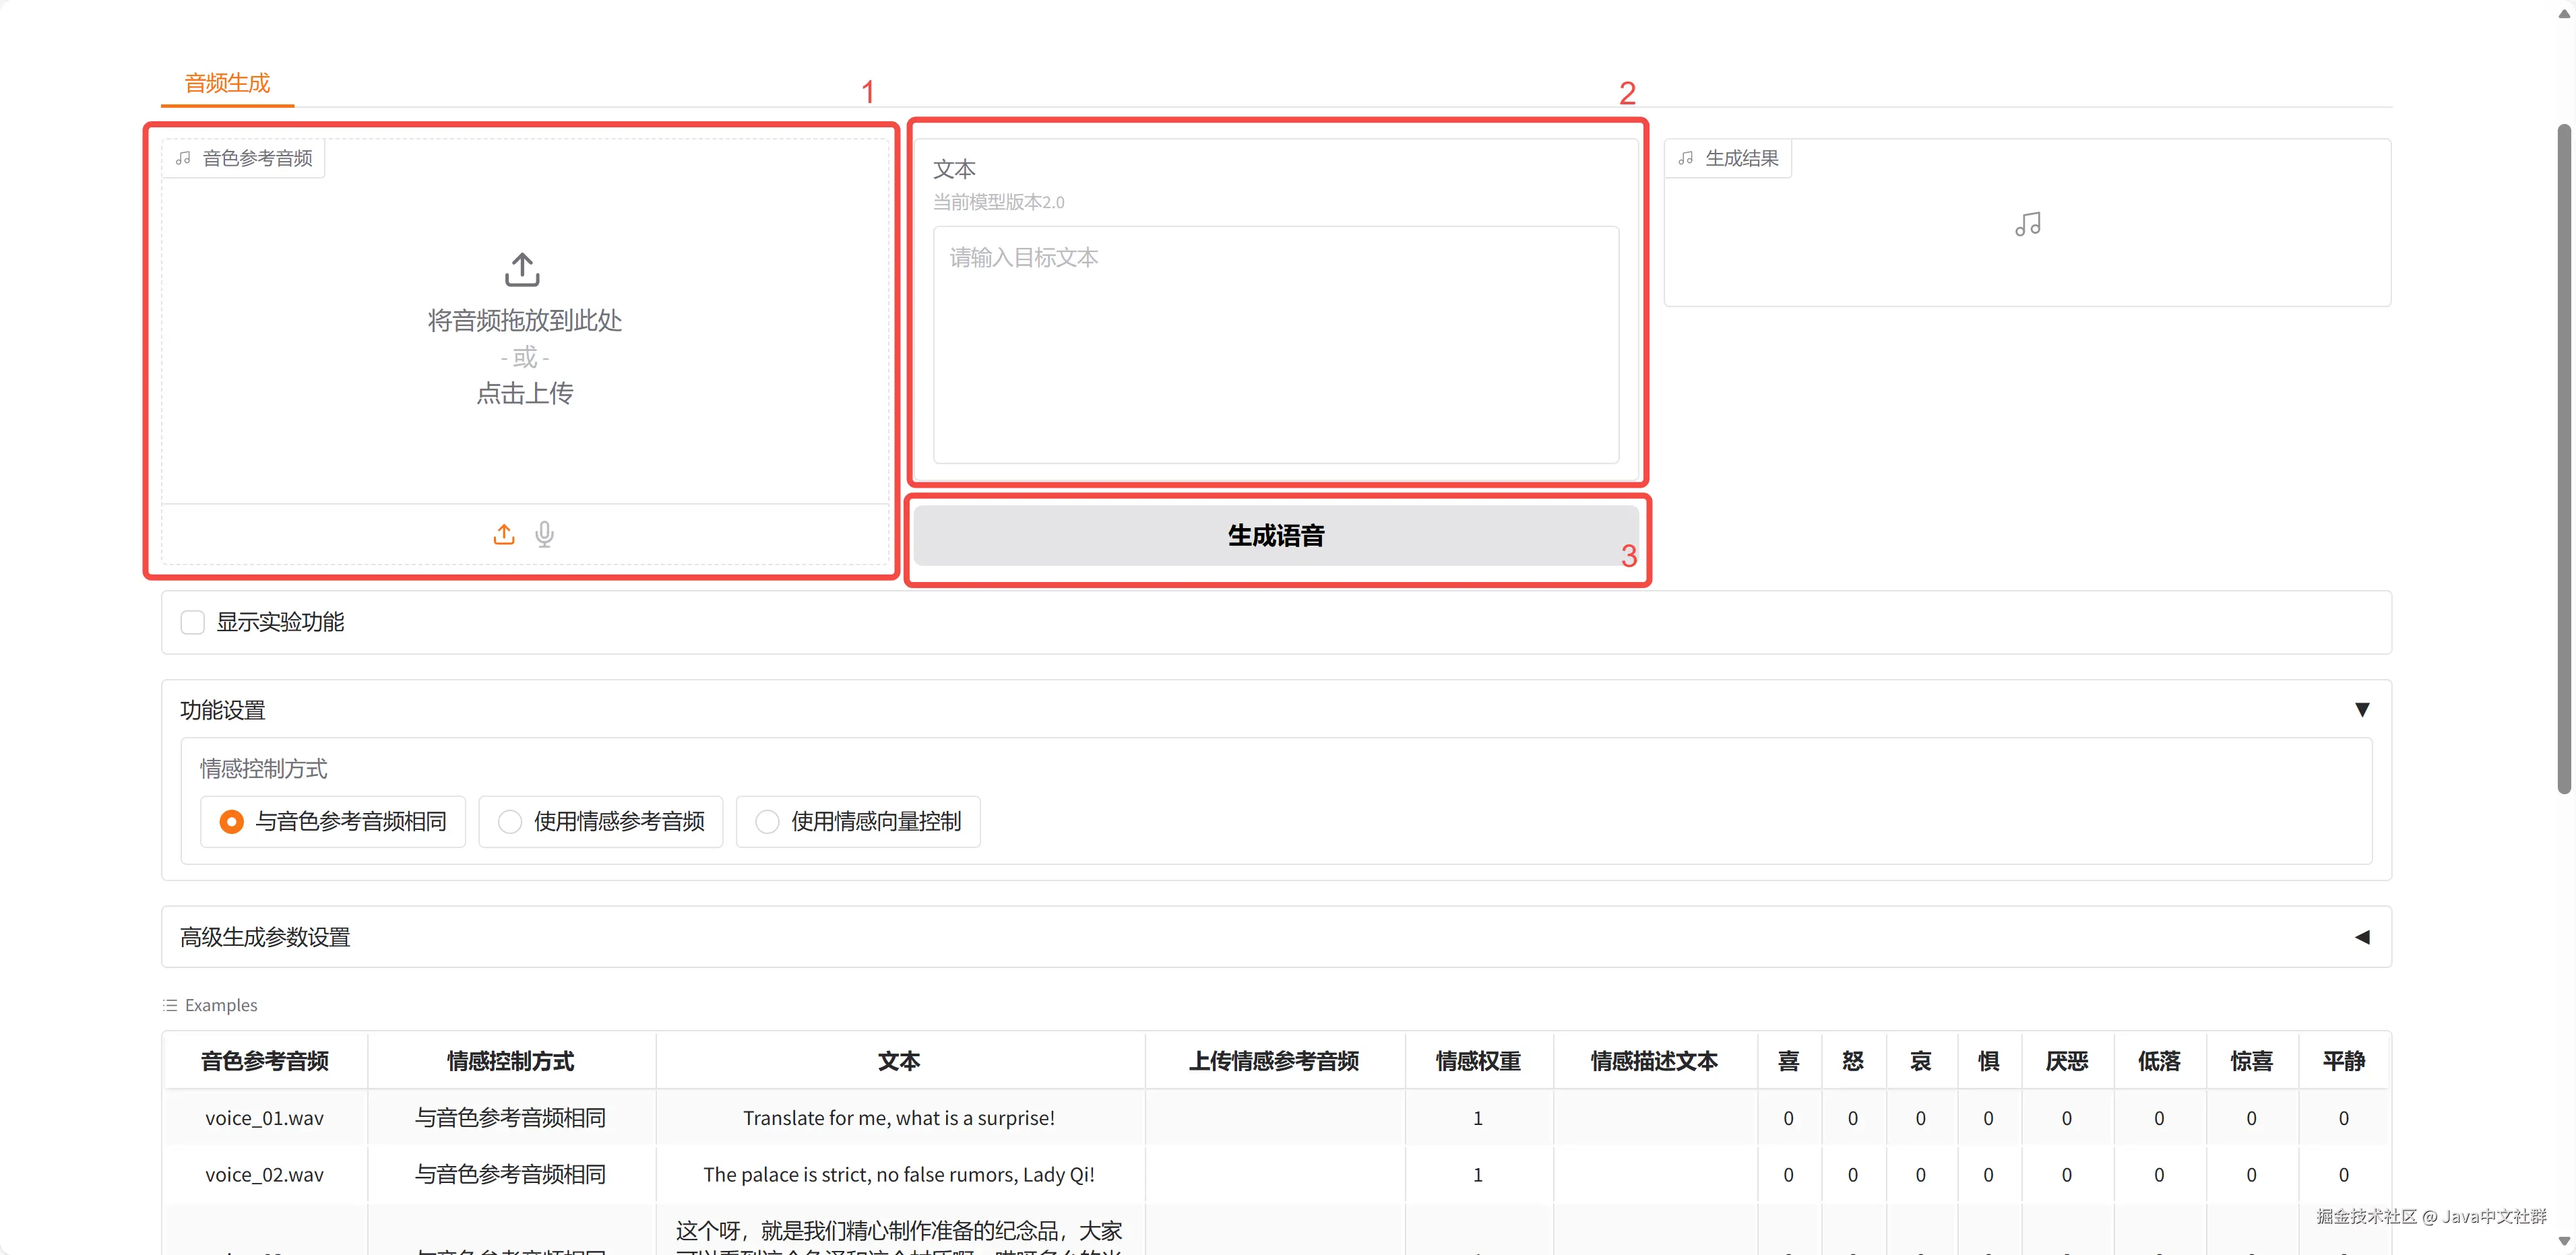Click the orange upload file icon
This screenshot has height=1255, width=2576.
pyautogui.click(x=504, y=534)
